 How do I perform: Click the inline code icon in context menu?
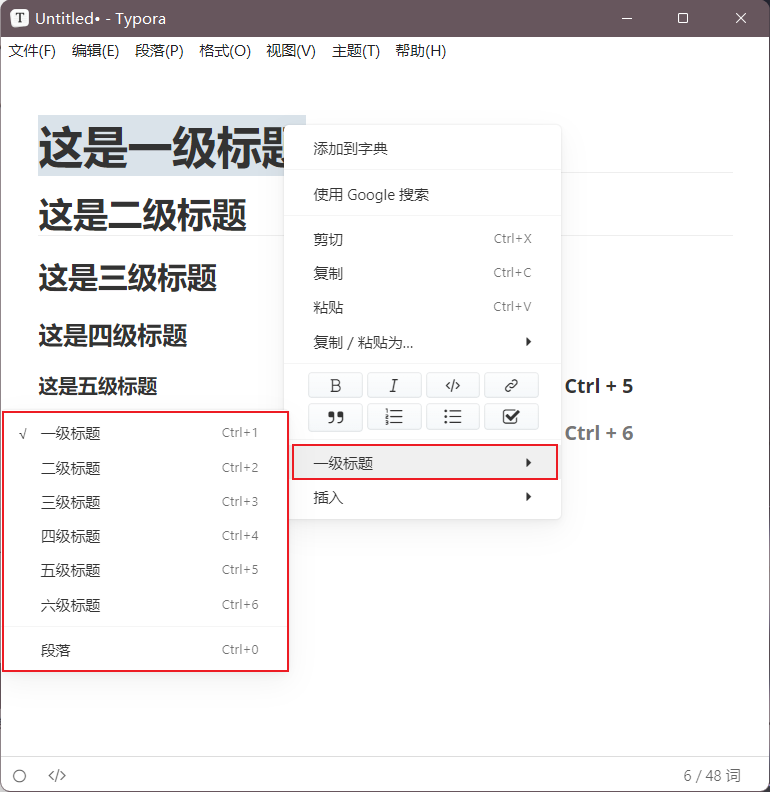[x=452, y=386]
